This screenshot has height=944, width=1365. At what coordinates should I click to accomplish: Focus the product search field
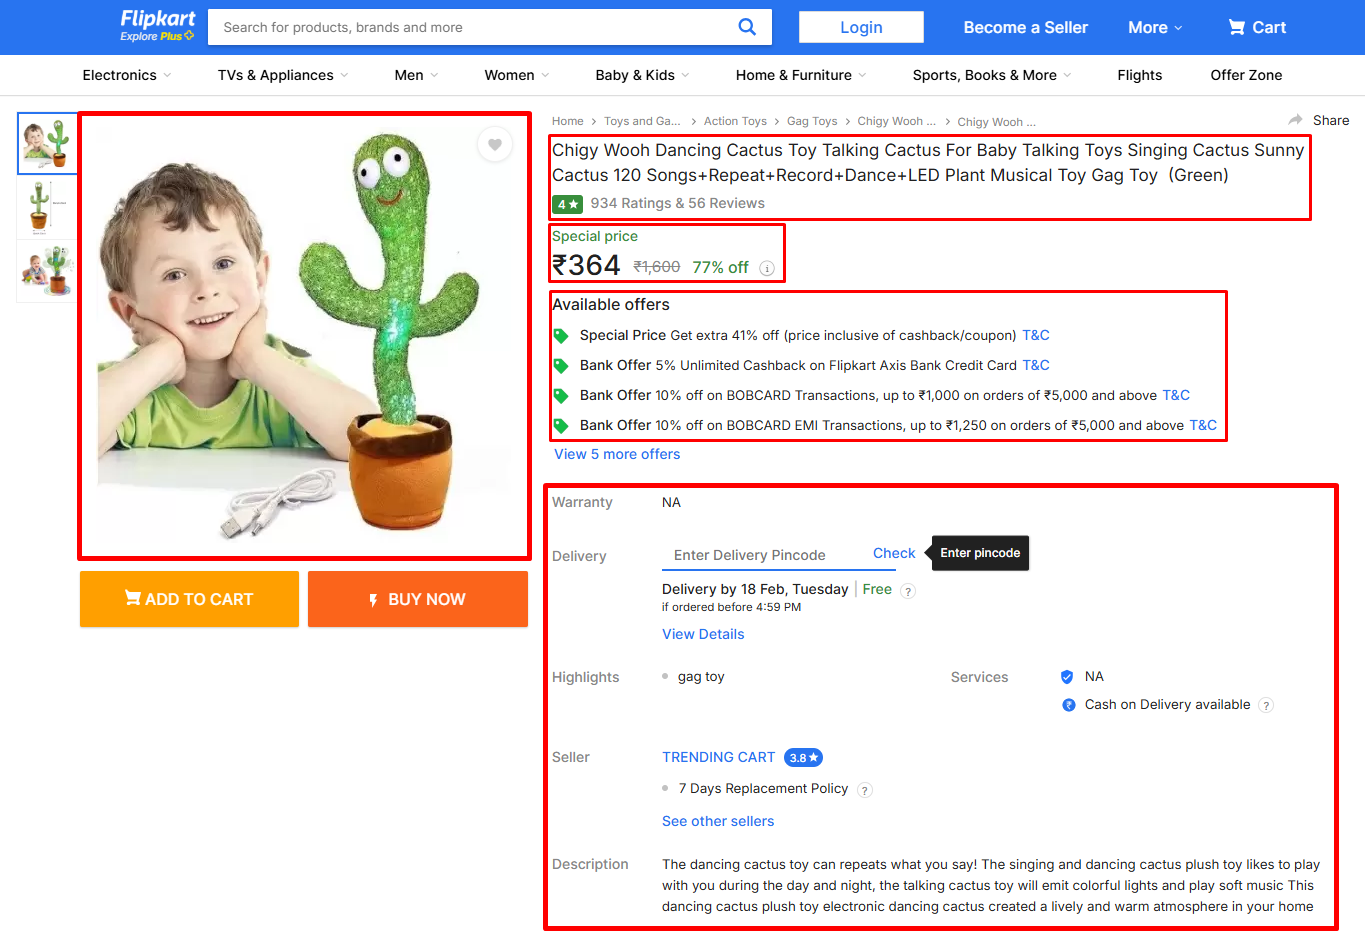pos(470,27)
